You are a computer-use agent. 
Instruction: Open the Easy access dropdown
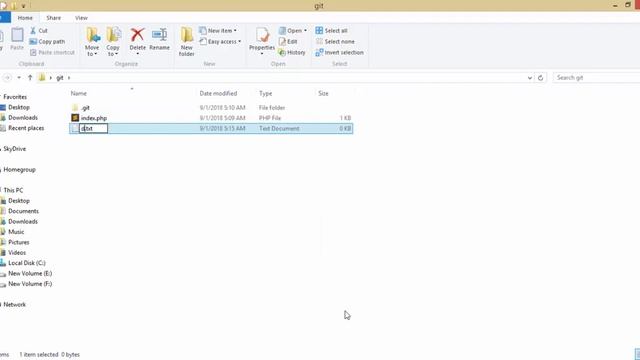[220, 42]
